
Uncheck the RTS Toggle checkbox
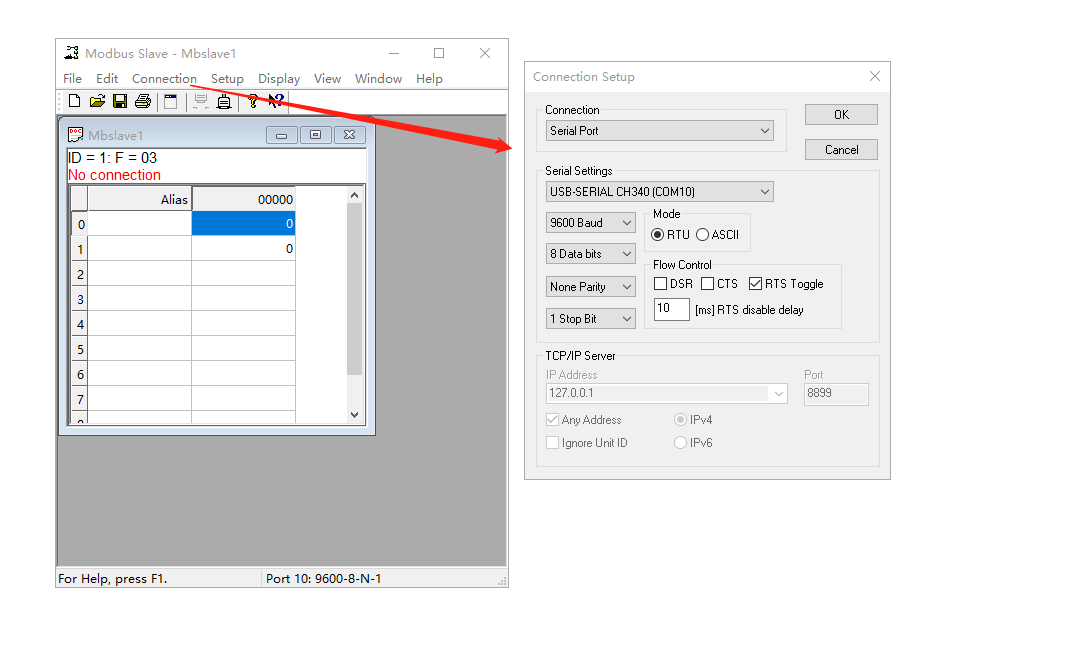point(755,284)
